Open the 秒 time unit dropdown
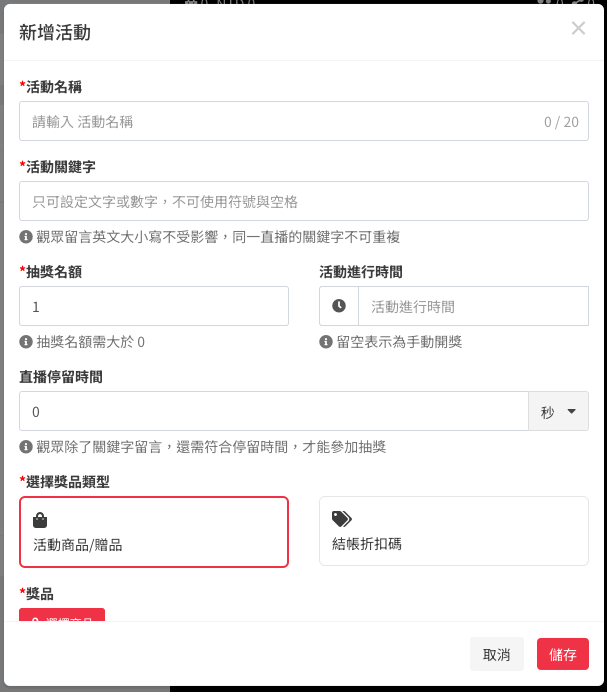The width and height of the screenshot is (607, 692). coord(558,411)
